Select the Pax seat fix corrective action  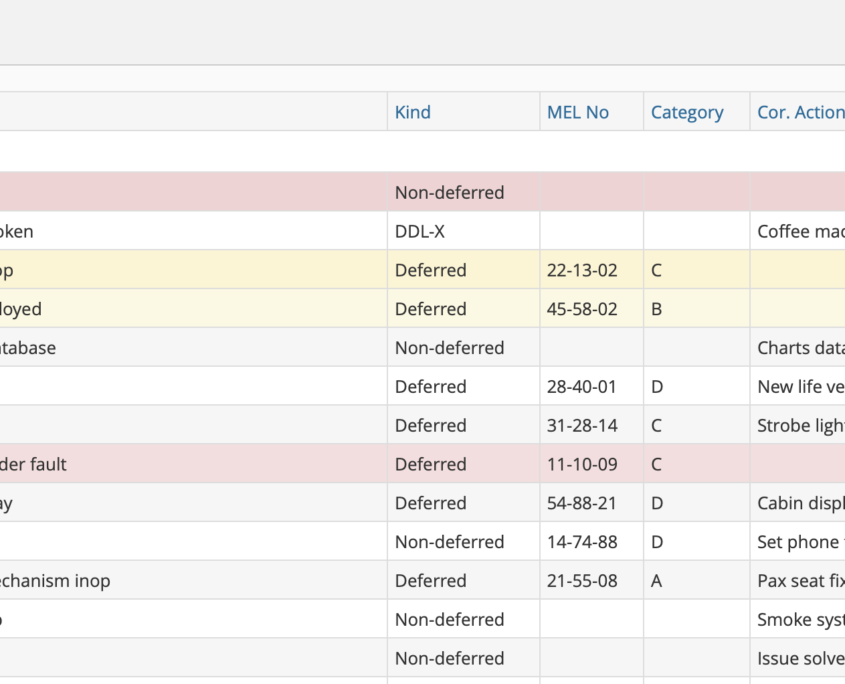799,581
